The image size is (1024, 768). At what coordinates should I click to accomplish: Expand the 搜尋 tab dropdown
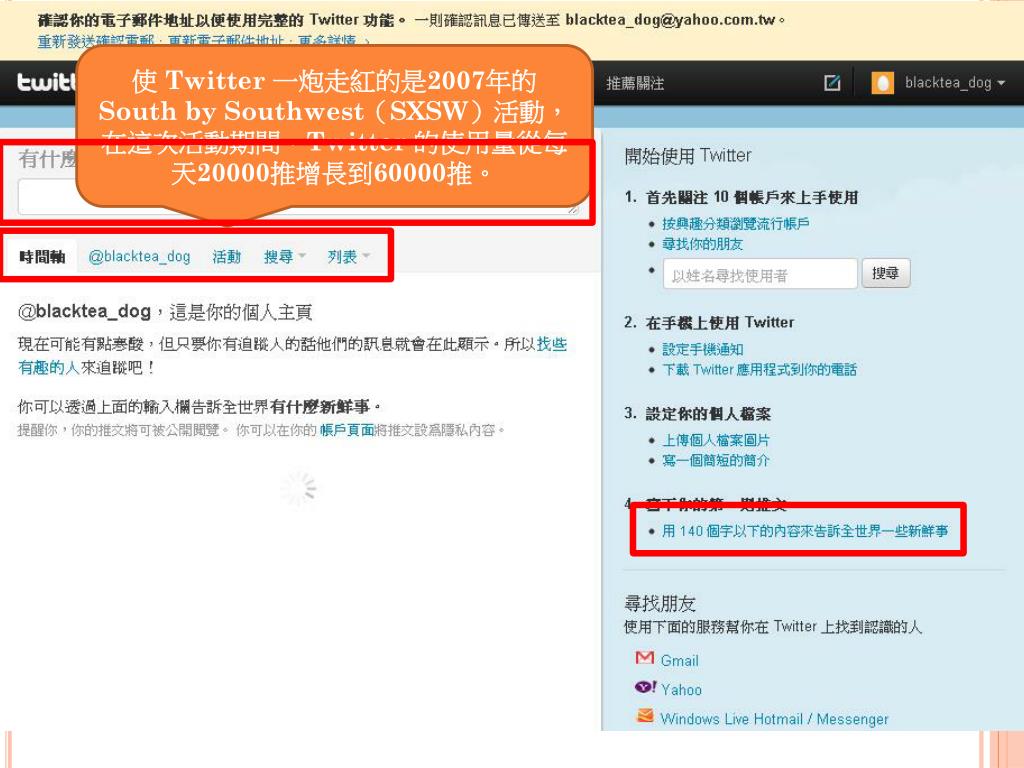click(285, 257)
